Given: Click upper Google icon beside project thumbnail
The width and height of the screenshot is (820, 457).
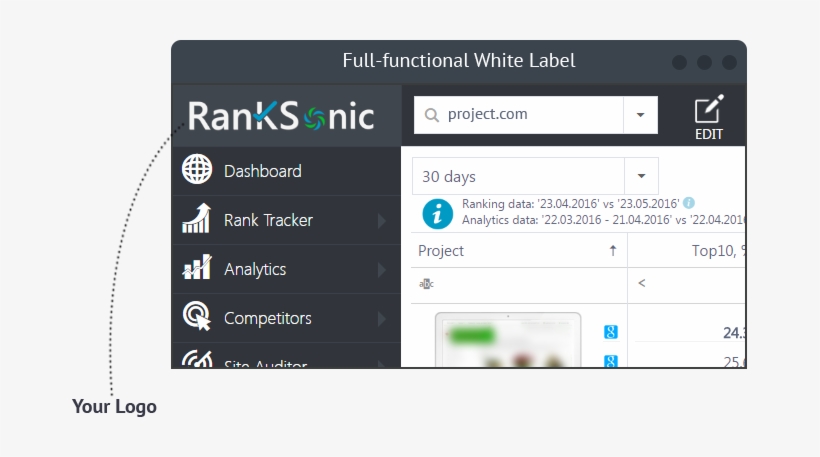Looking at the screenshot, I should pos(610,332).
